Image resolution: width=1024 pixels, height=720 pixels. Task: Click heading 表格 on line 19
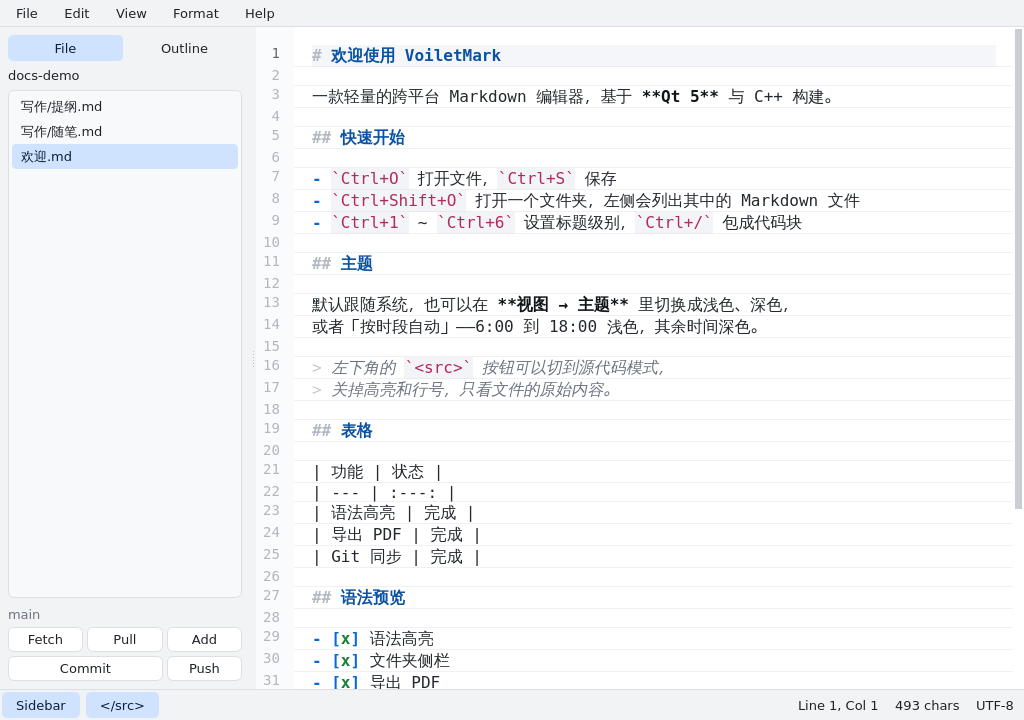[x=356, y=431]
